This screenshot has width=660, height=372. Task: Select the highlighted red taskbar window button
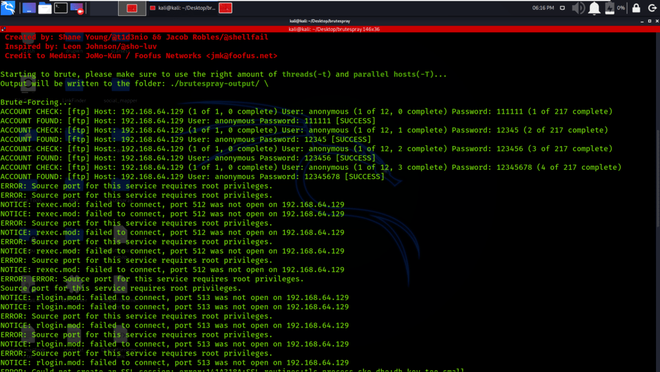(132, 8)
